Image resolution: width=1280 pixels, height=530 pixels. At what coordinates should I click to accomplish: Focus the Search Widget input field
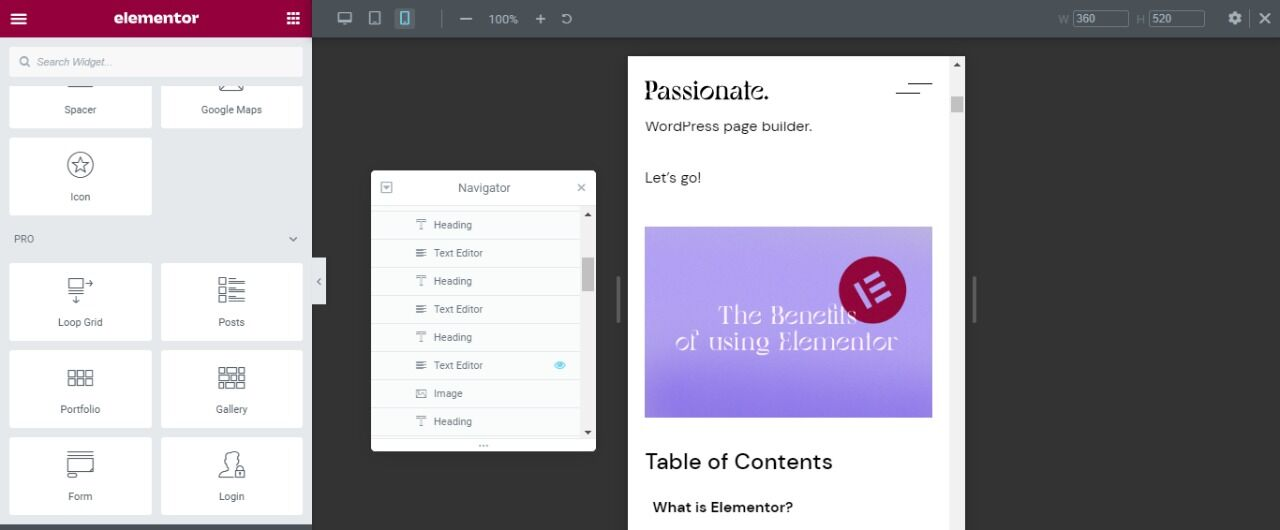tap(156, 62)
